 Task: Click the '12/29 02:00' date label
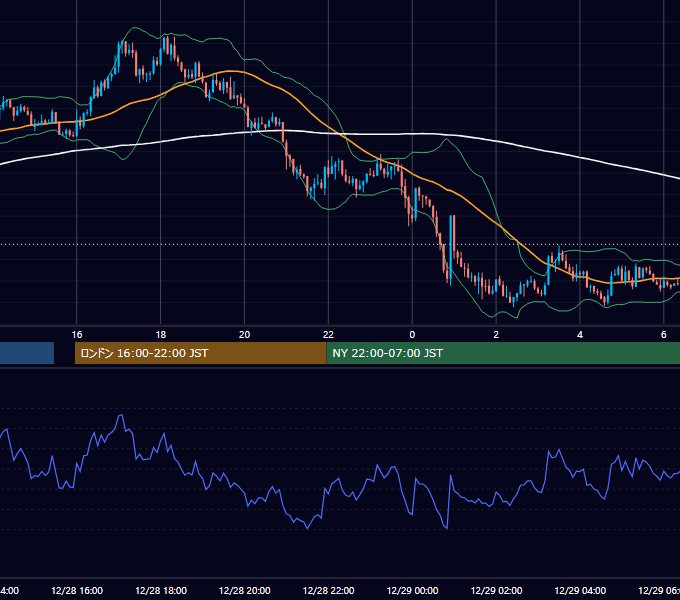coord(496,591)
